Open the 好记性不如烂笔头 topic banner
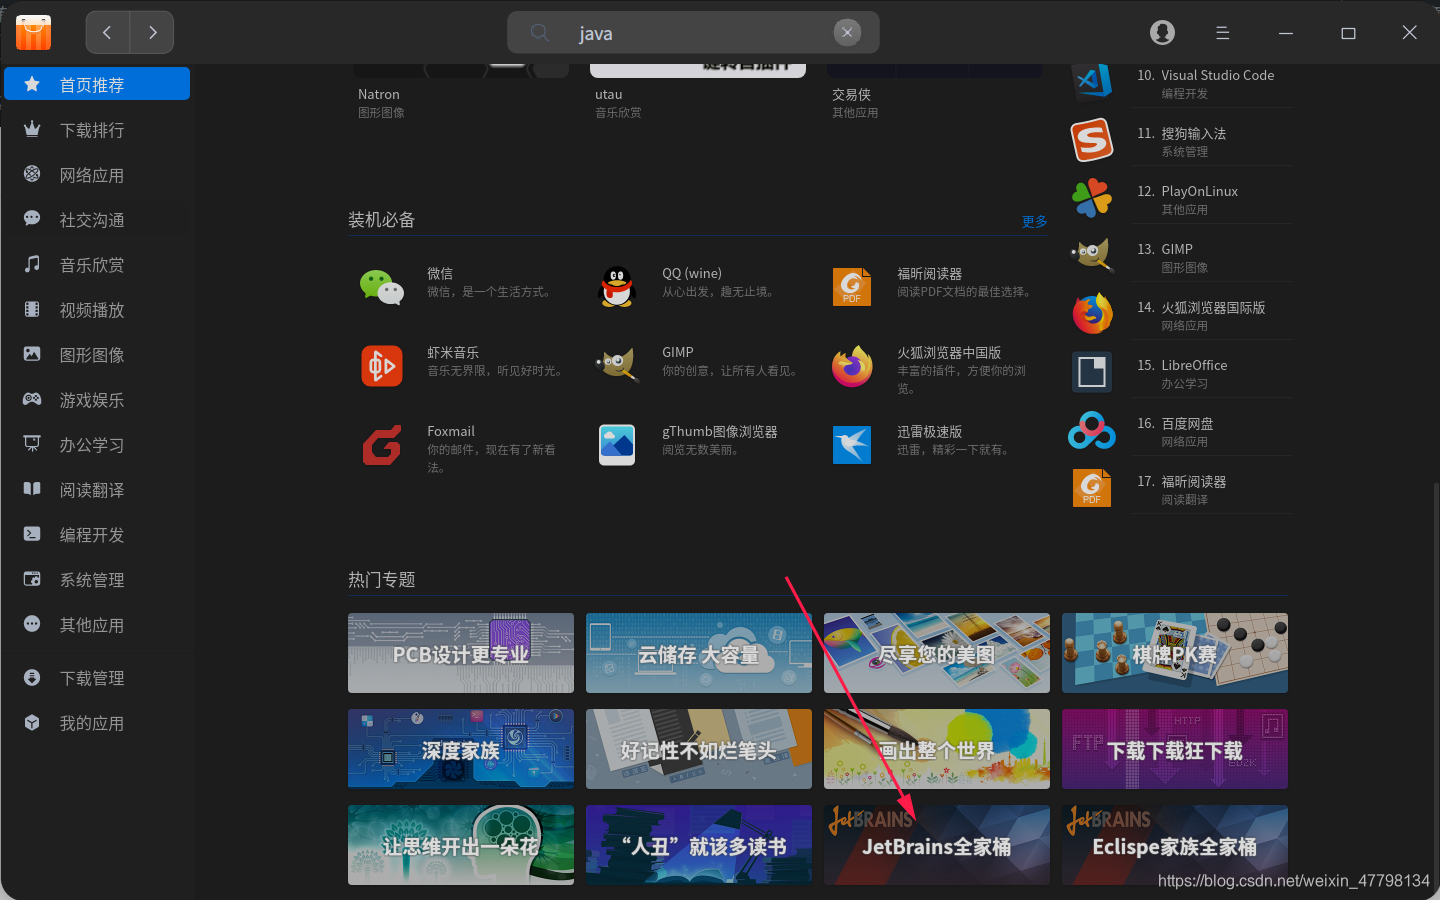This screenshot has height=900, width=1440. (x=699, y=749)
